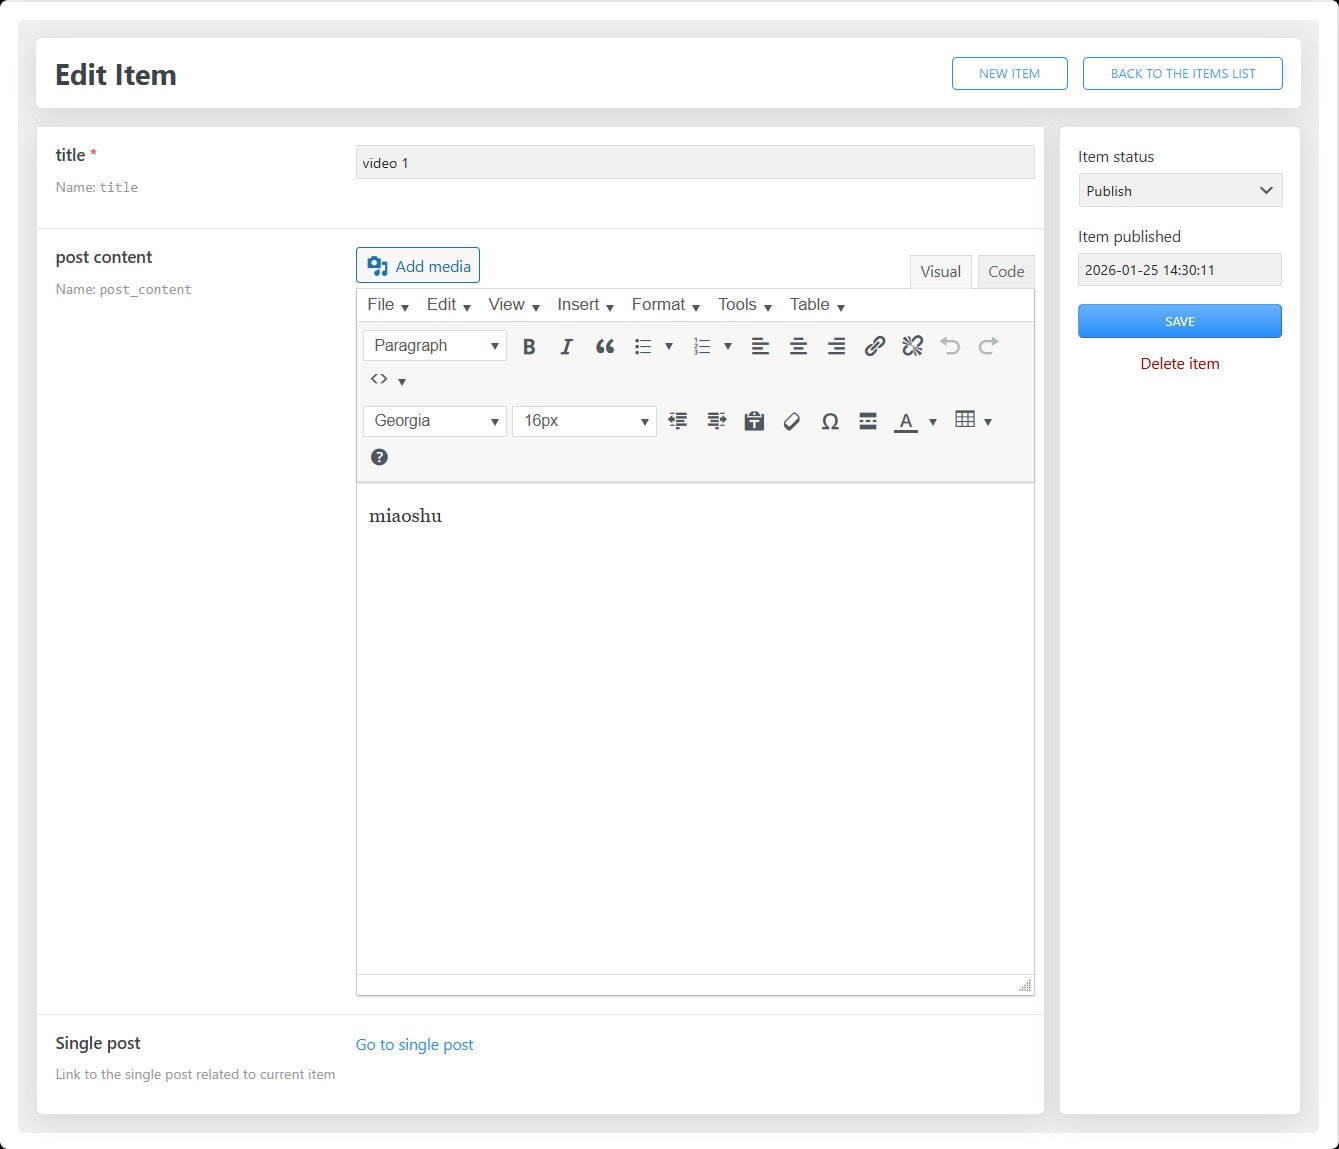Apply blockquote formatting
1339x1149 pixels.
coord(604,346)
